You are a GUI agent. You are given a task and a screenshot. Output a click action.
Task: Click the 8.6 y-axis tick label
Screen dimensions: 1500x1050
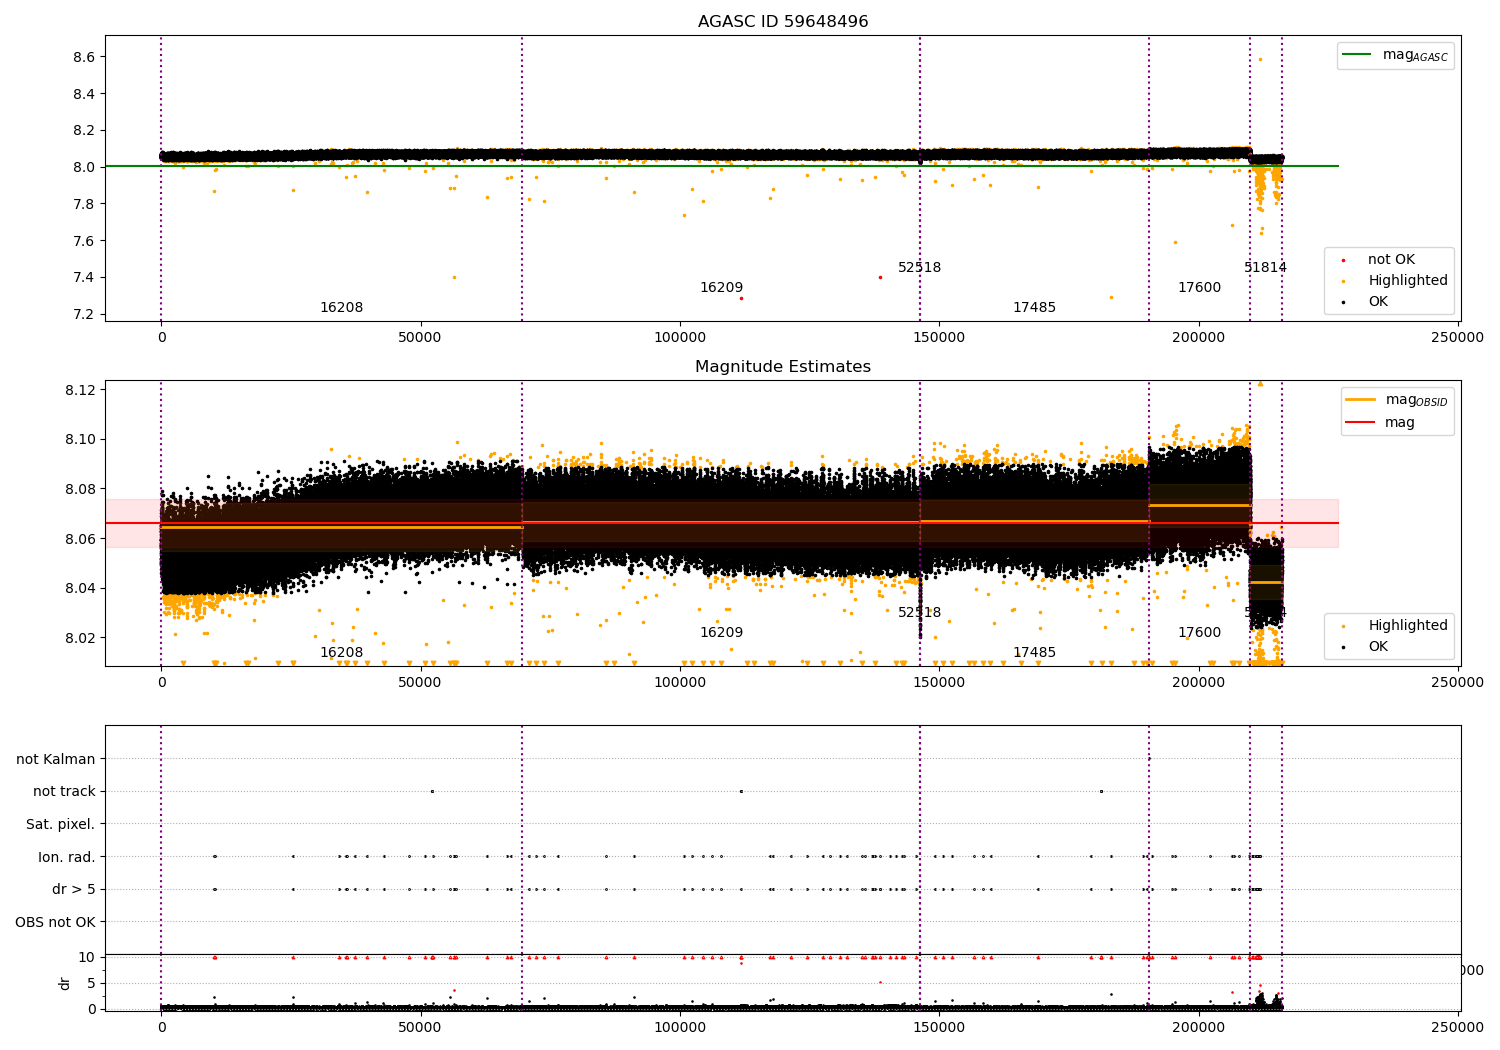tap(84, 57)
